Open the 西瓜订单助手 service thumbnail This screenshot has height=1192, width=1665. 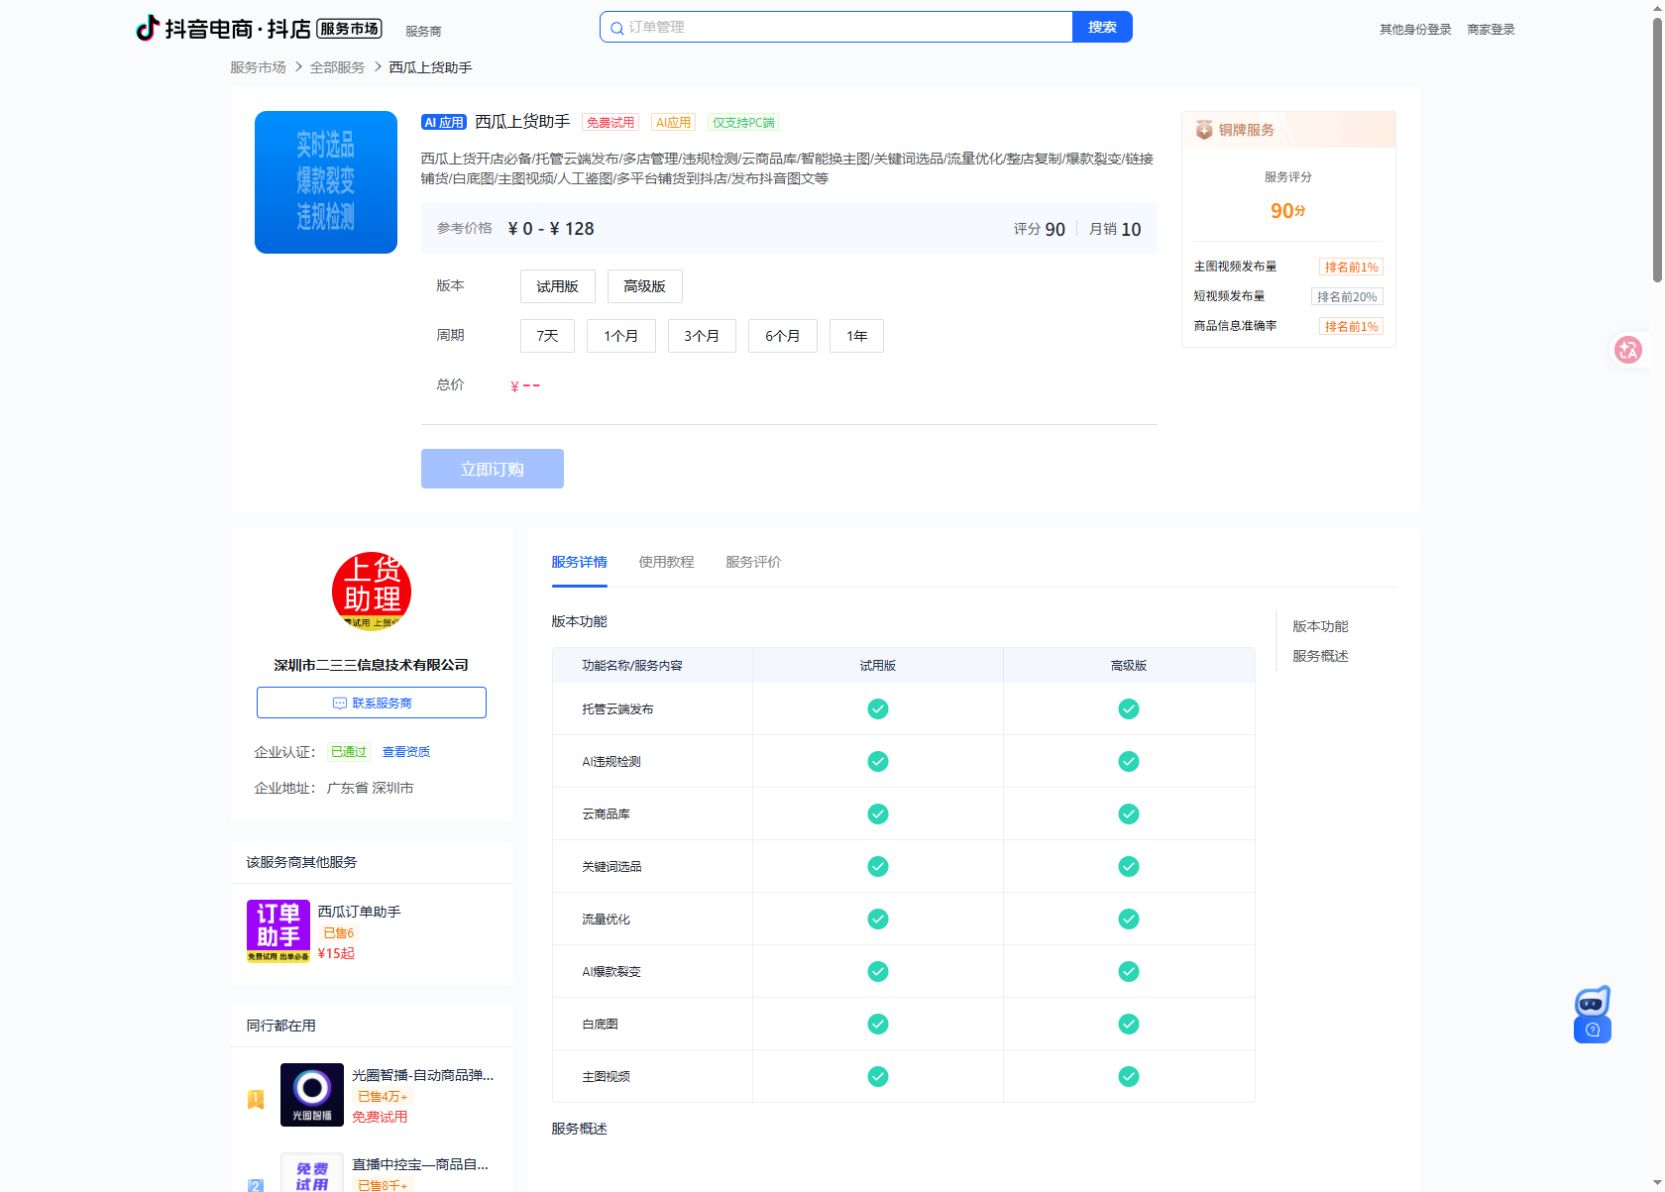[278, 931]
